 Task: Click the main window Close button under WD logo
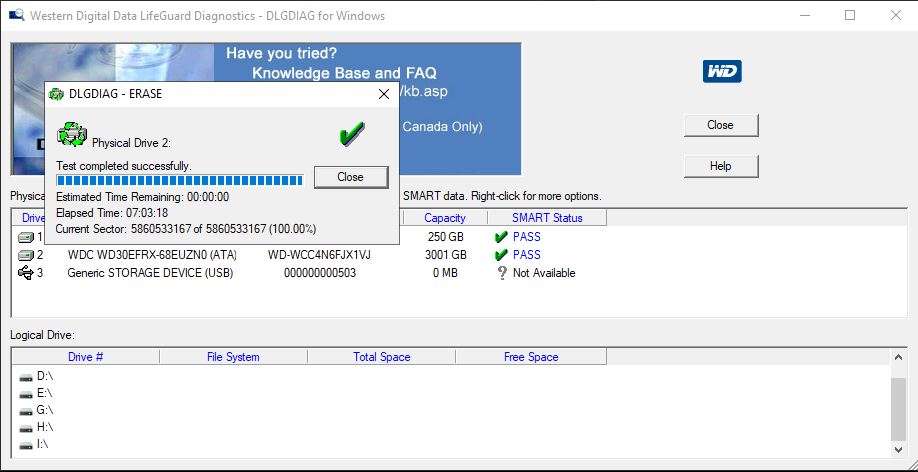pos(720,125)
